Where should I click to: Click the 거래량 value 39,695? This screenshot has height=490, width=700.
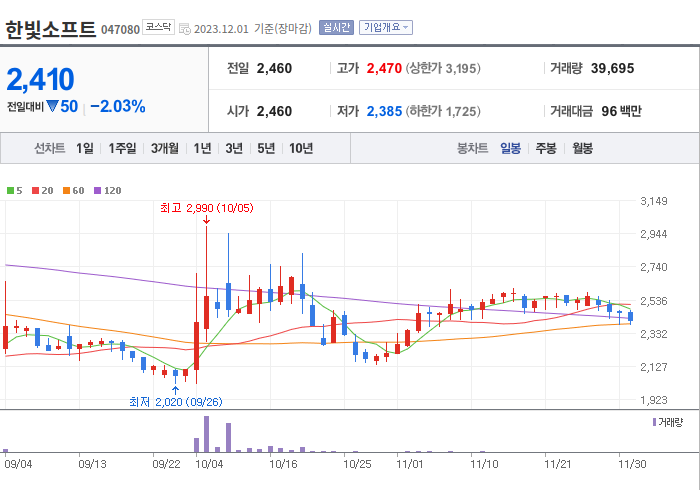pyautogui.click(x=612, y=68)
